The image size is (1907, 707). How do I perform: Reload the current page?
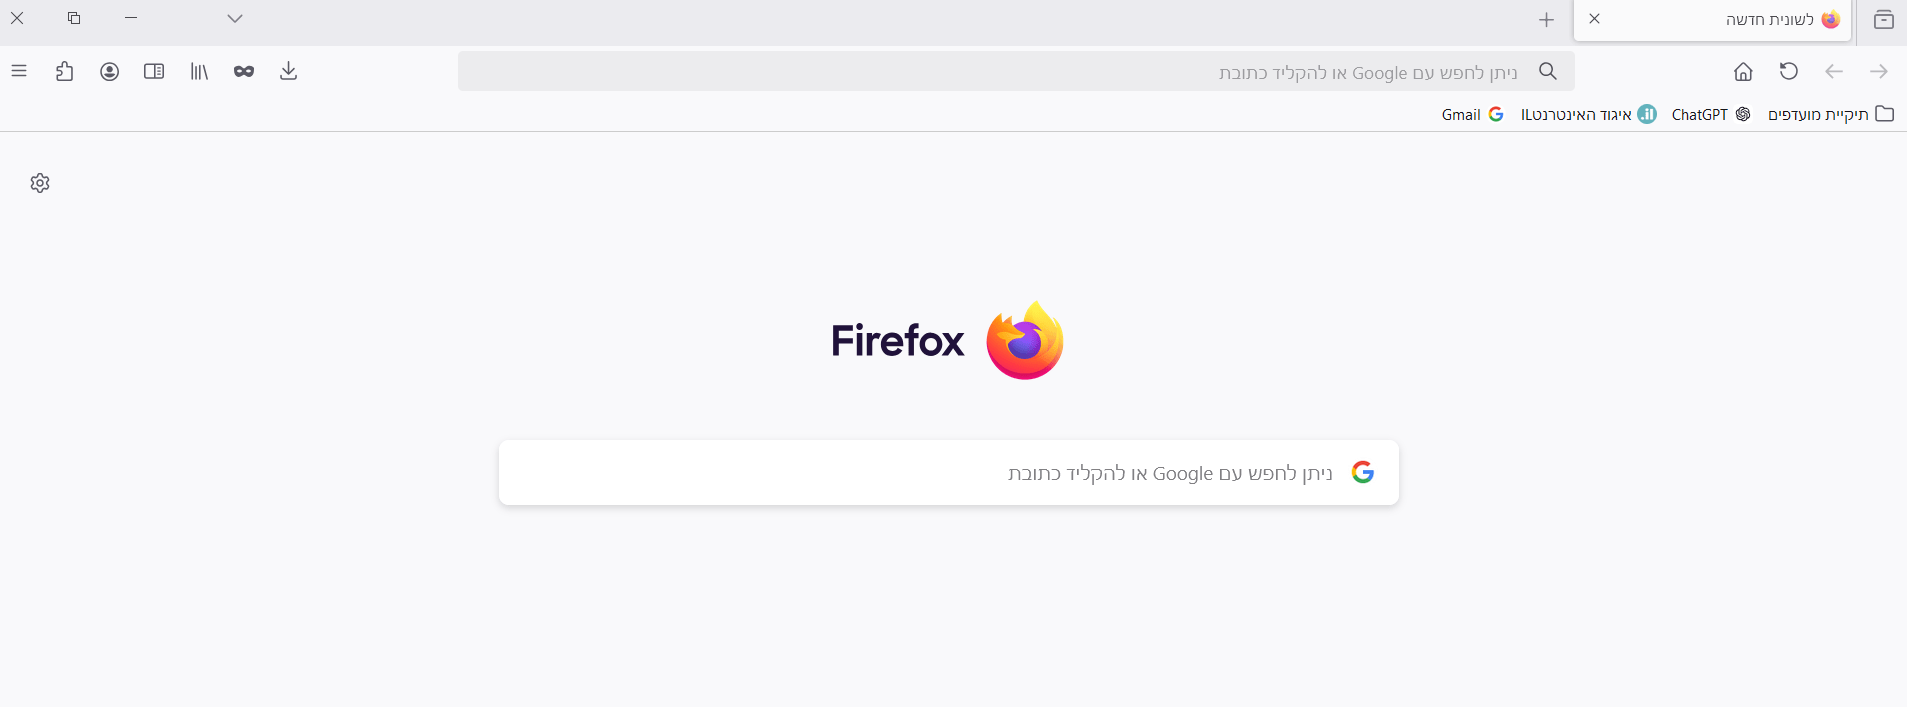(1789, 71)
